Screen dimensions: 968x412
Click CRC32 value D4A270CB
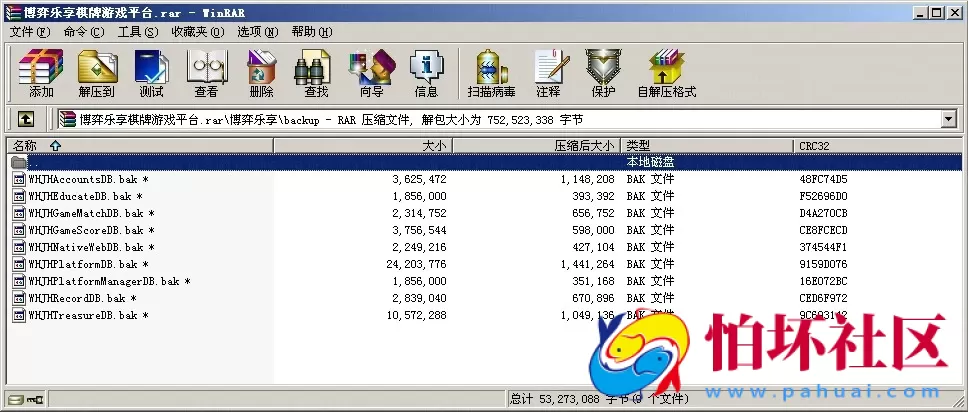[824, 213]
